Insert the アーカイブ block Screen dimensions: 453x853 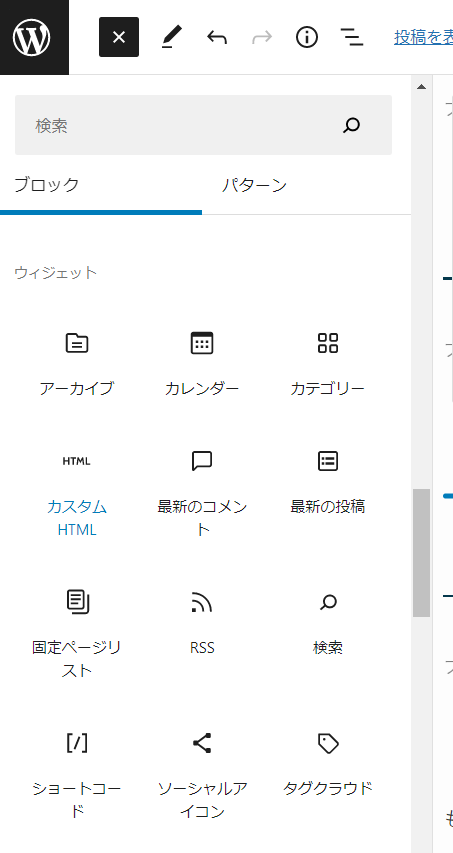[77, 363]
